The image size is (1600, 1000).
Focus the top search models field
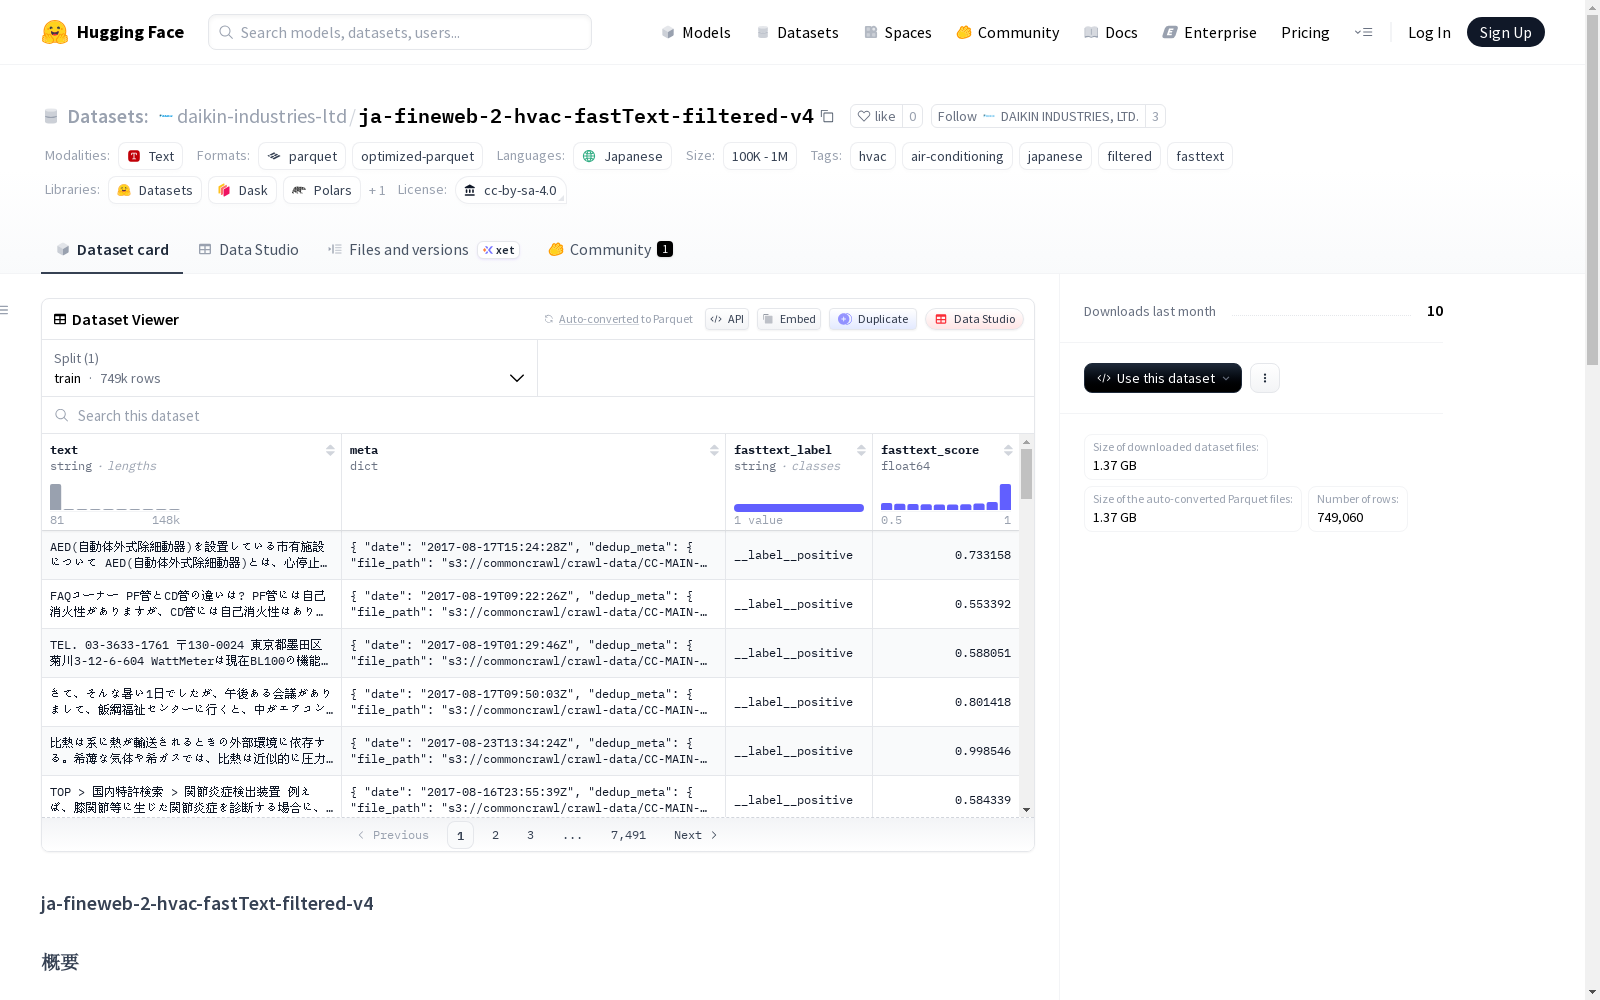[x=400, y=32]
